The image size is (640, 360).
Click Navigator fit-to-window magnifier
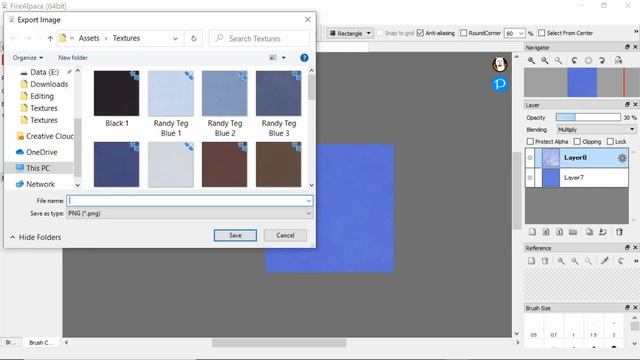click(558, 60)
